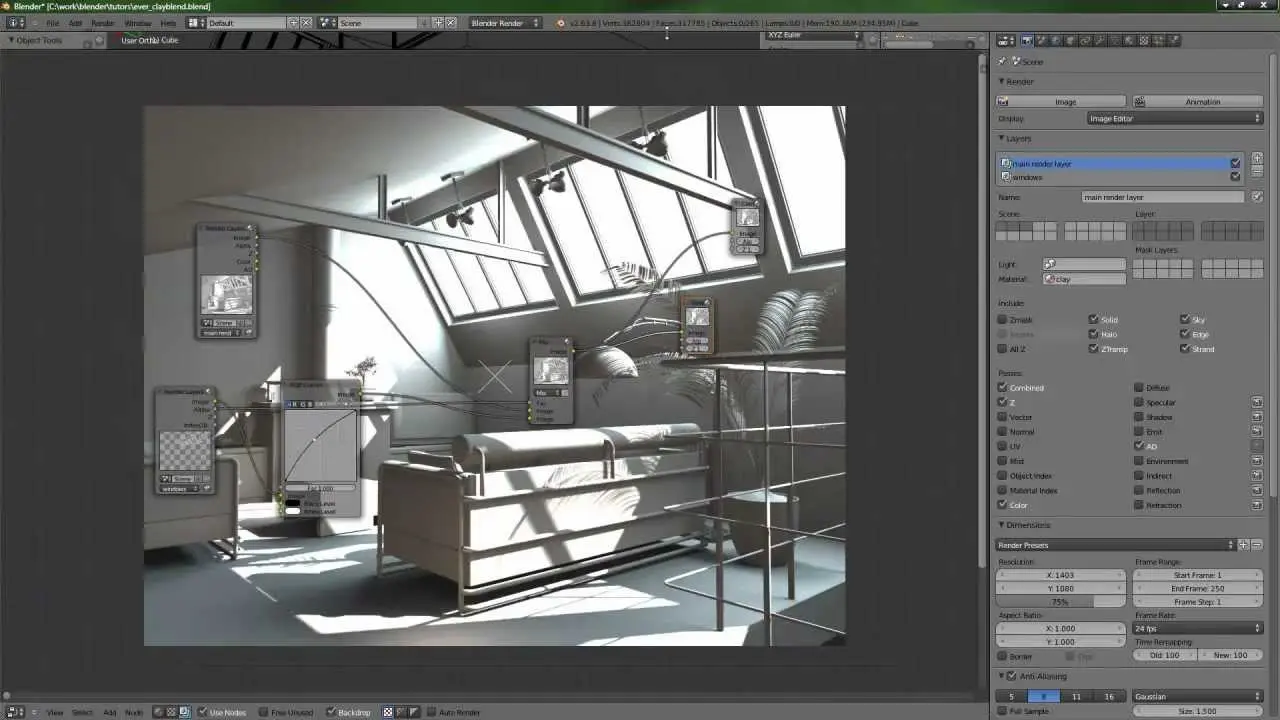Open the 24 fps frame rate dropdown
The width and height of the screenshot is (1280, 720).
coord(1198,628)
